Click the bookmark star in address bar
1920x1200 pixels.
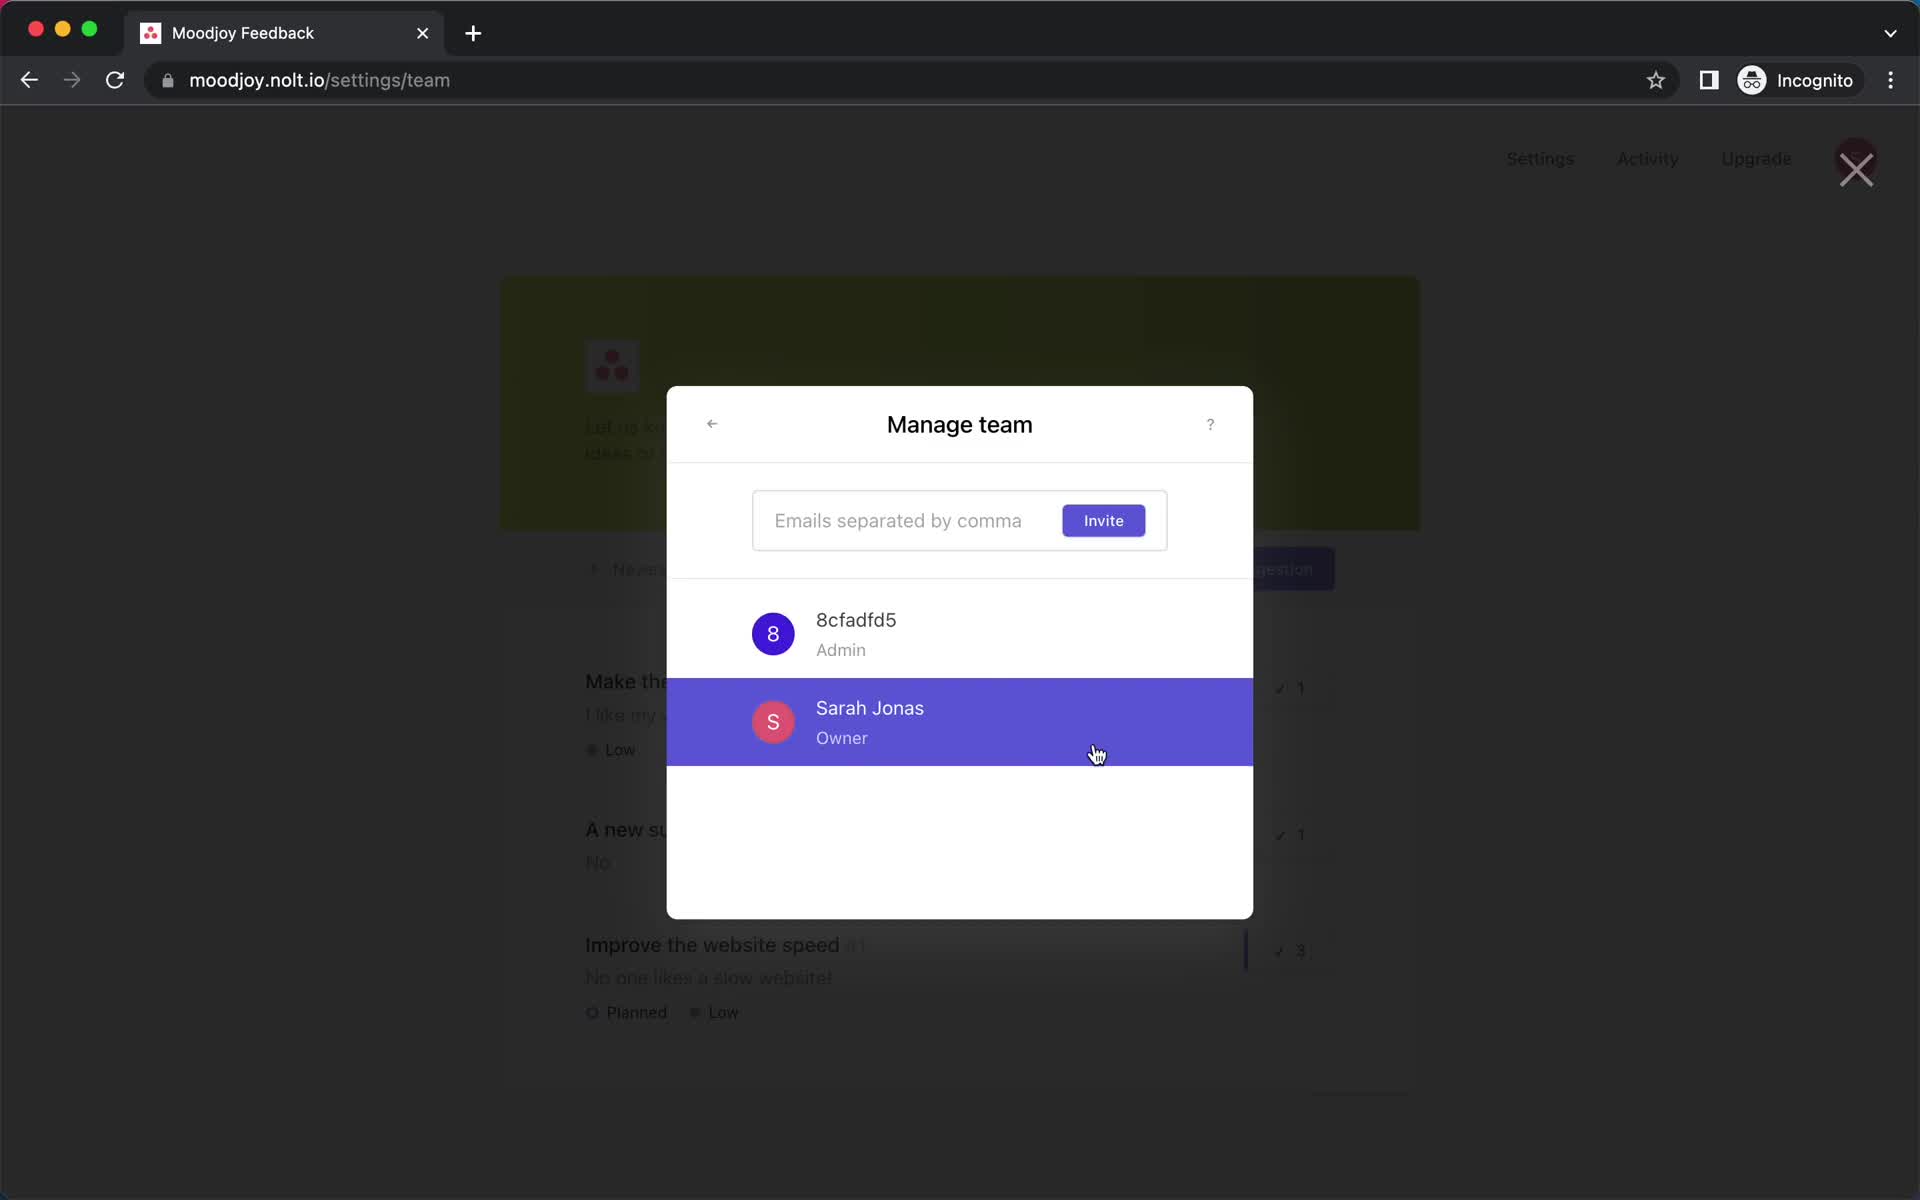tap(1655, 80)
